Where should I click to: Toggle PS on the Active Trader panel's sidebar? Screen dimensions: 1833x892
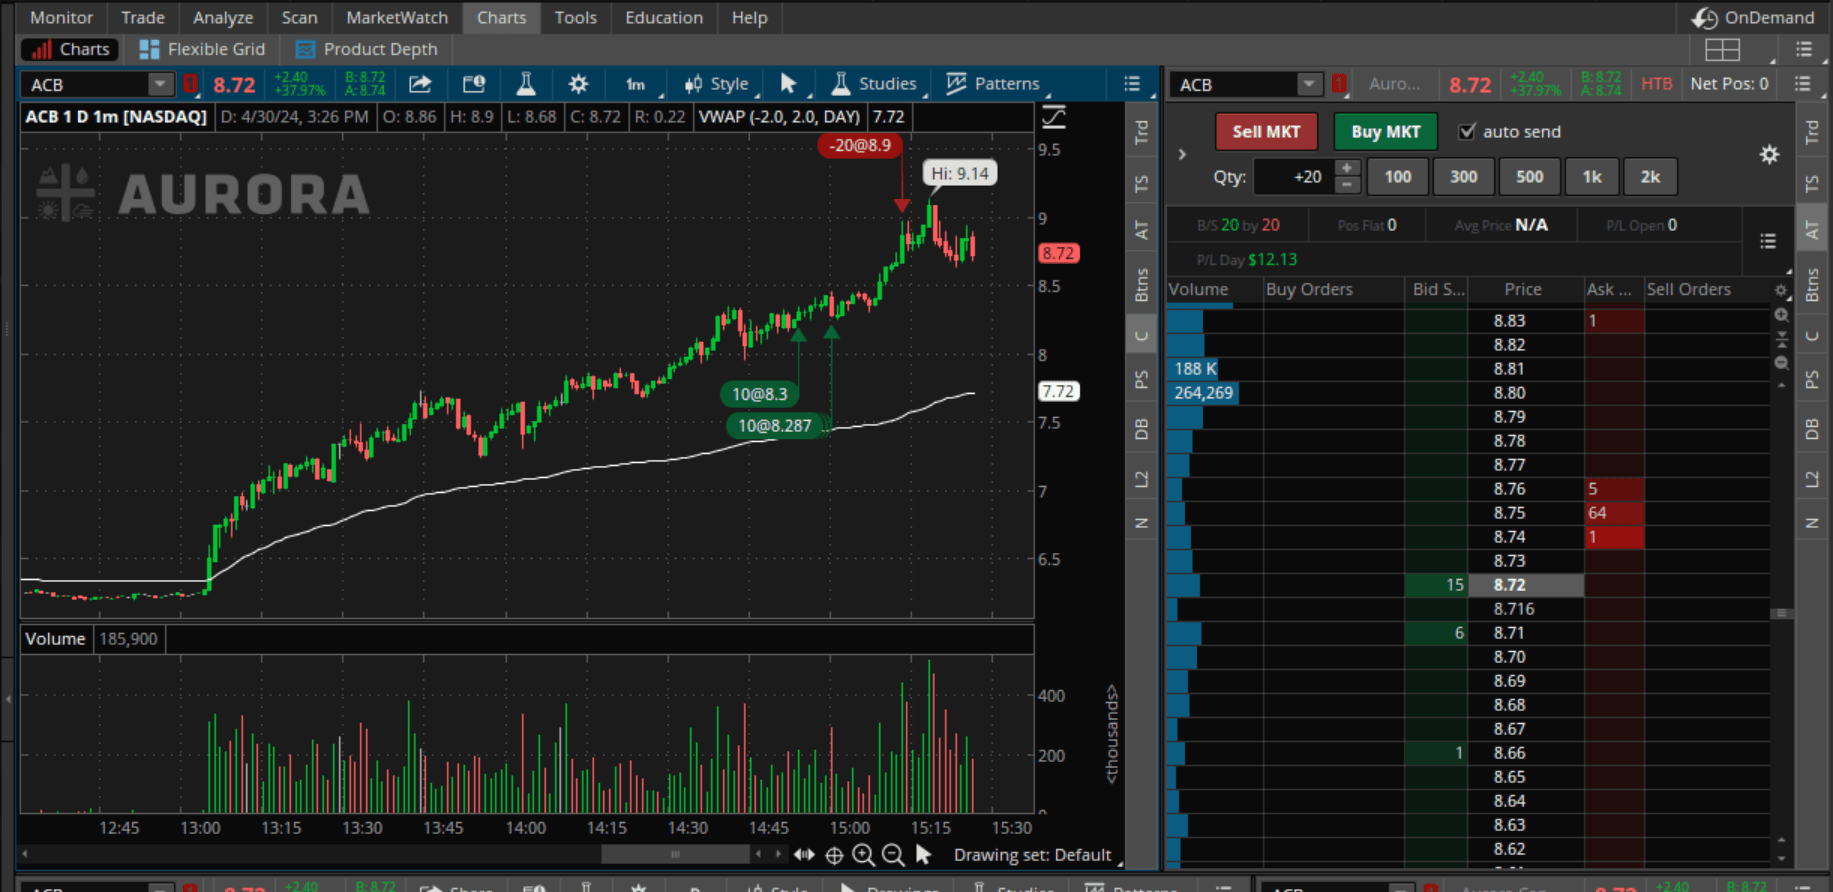[1811, 380]
